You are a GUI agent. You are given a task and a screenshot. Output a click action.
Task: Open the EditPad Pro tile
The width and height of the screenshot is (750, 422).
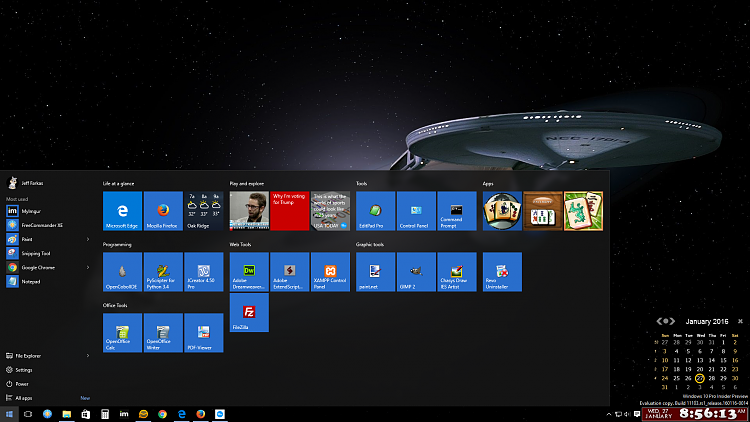tap(375, 211)
